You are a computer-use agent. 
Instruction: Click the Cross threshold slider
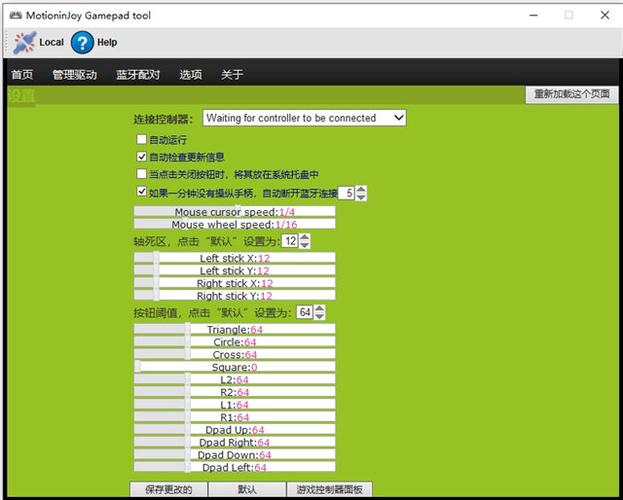tap(234, 354)
